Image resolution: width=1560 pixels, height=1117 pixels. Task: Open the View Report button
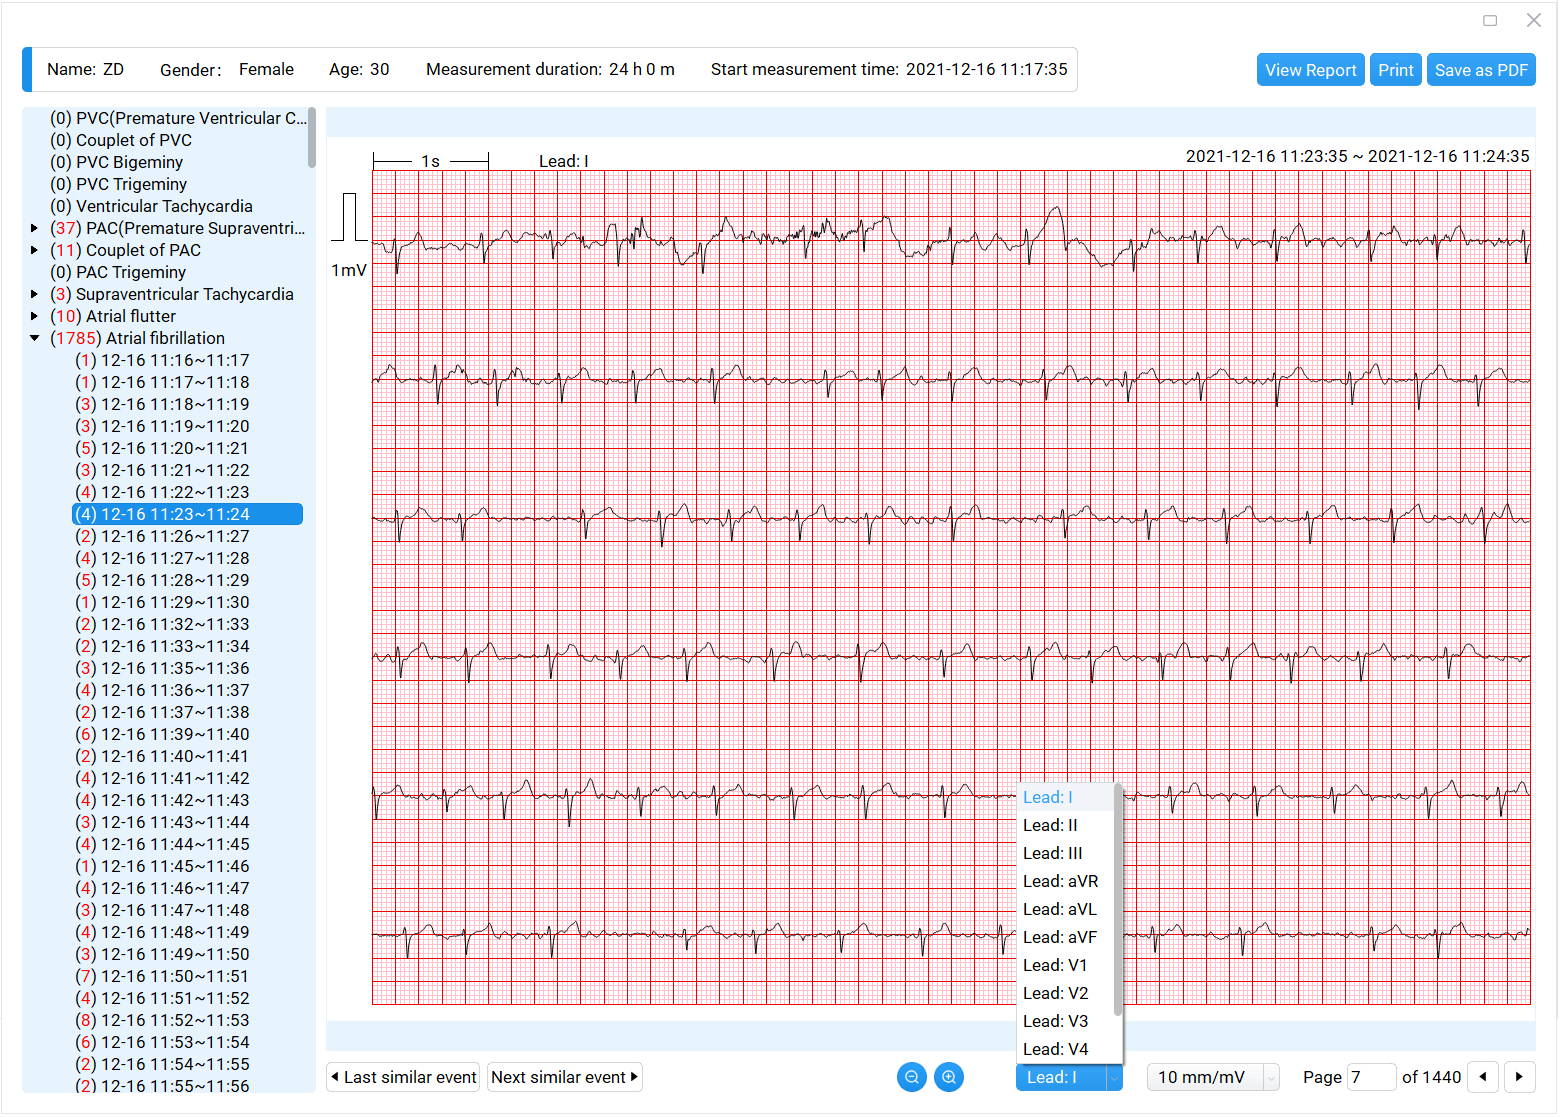[1310, 69]
